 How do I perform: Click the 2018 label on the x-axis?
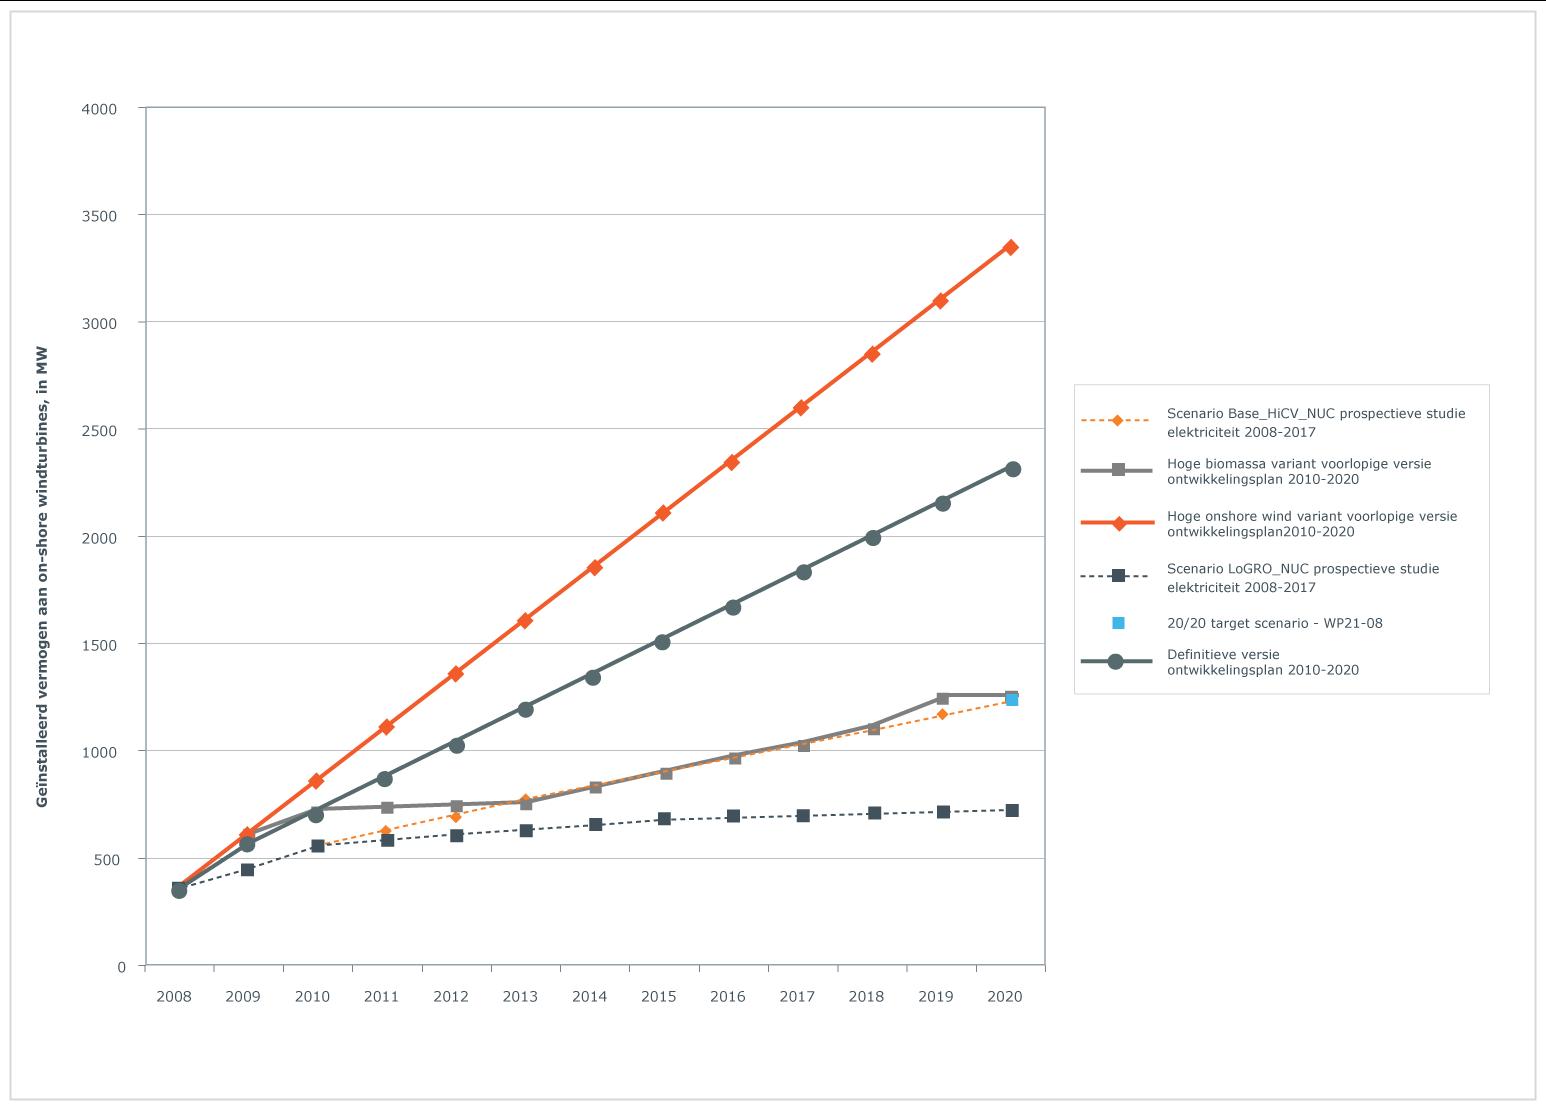(866, 997)
